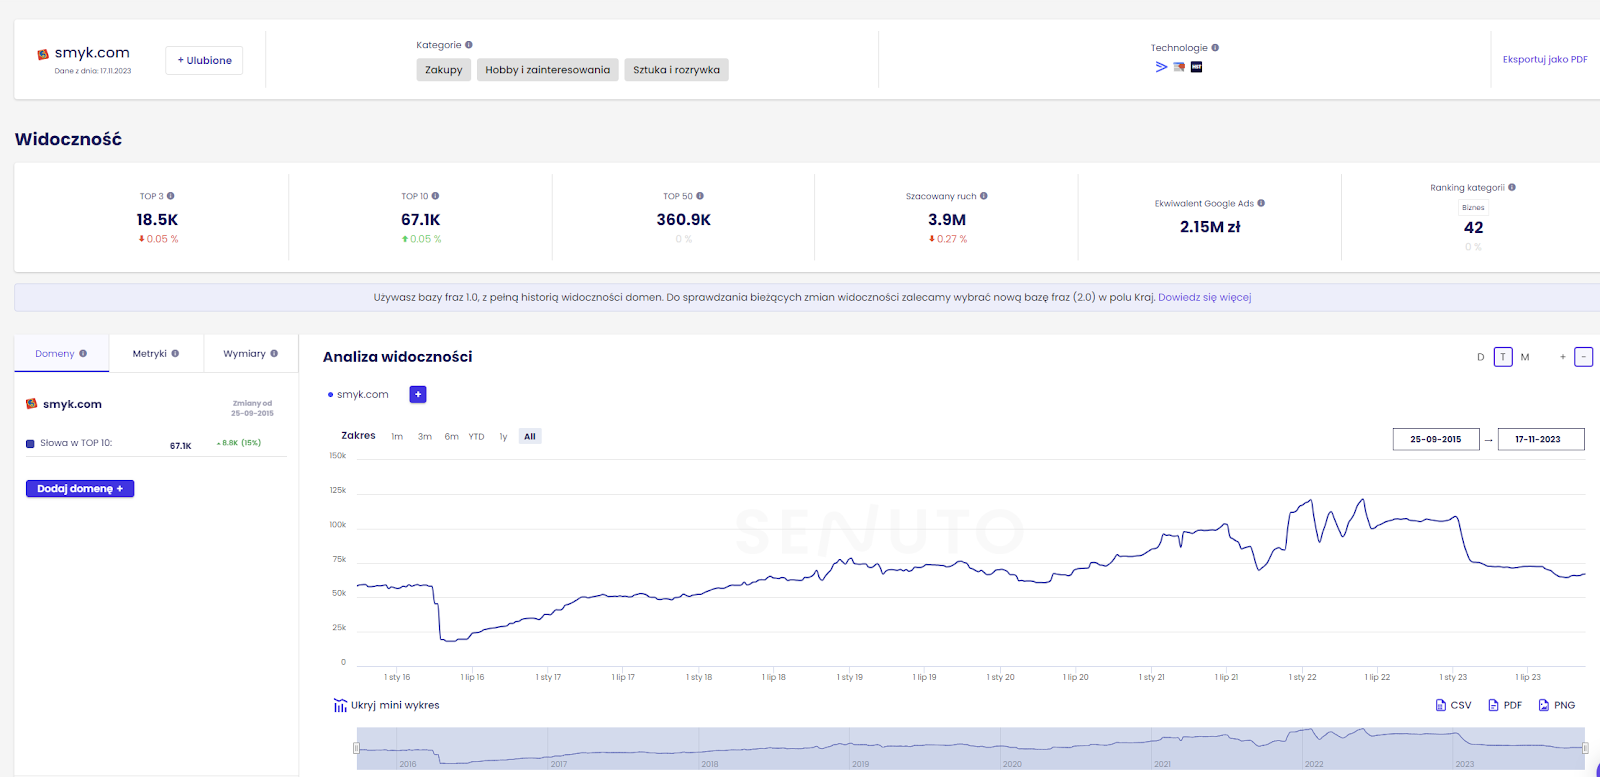This screenshot has width=1600, height=777.
Task: Click smyk.com domain name in Domeny panel
Action: pyautogui.click(x=72, y=404)
